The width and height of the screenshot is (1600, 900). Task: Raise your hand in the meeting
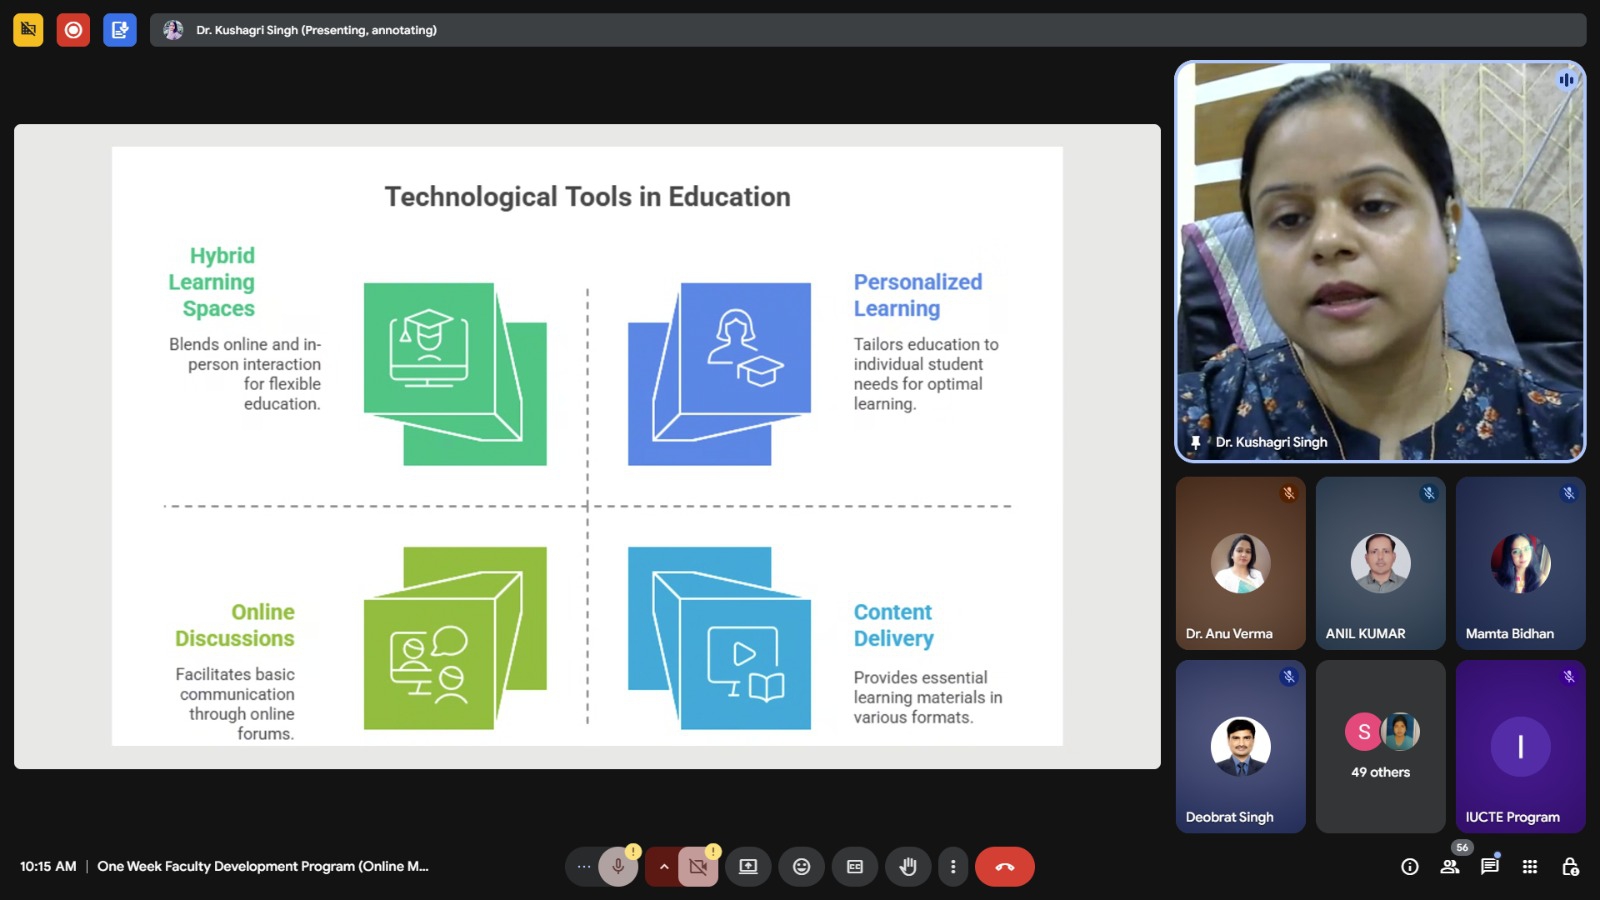click(x=907, y=867)
